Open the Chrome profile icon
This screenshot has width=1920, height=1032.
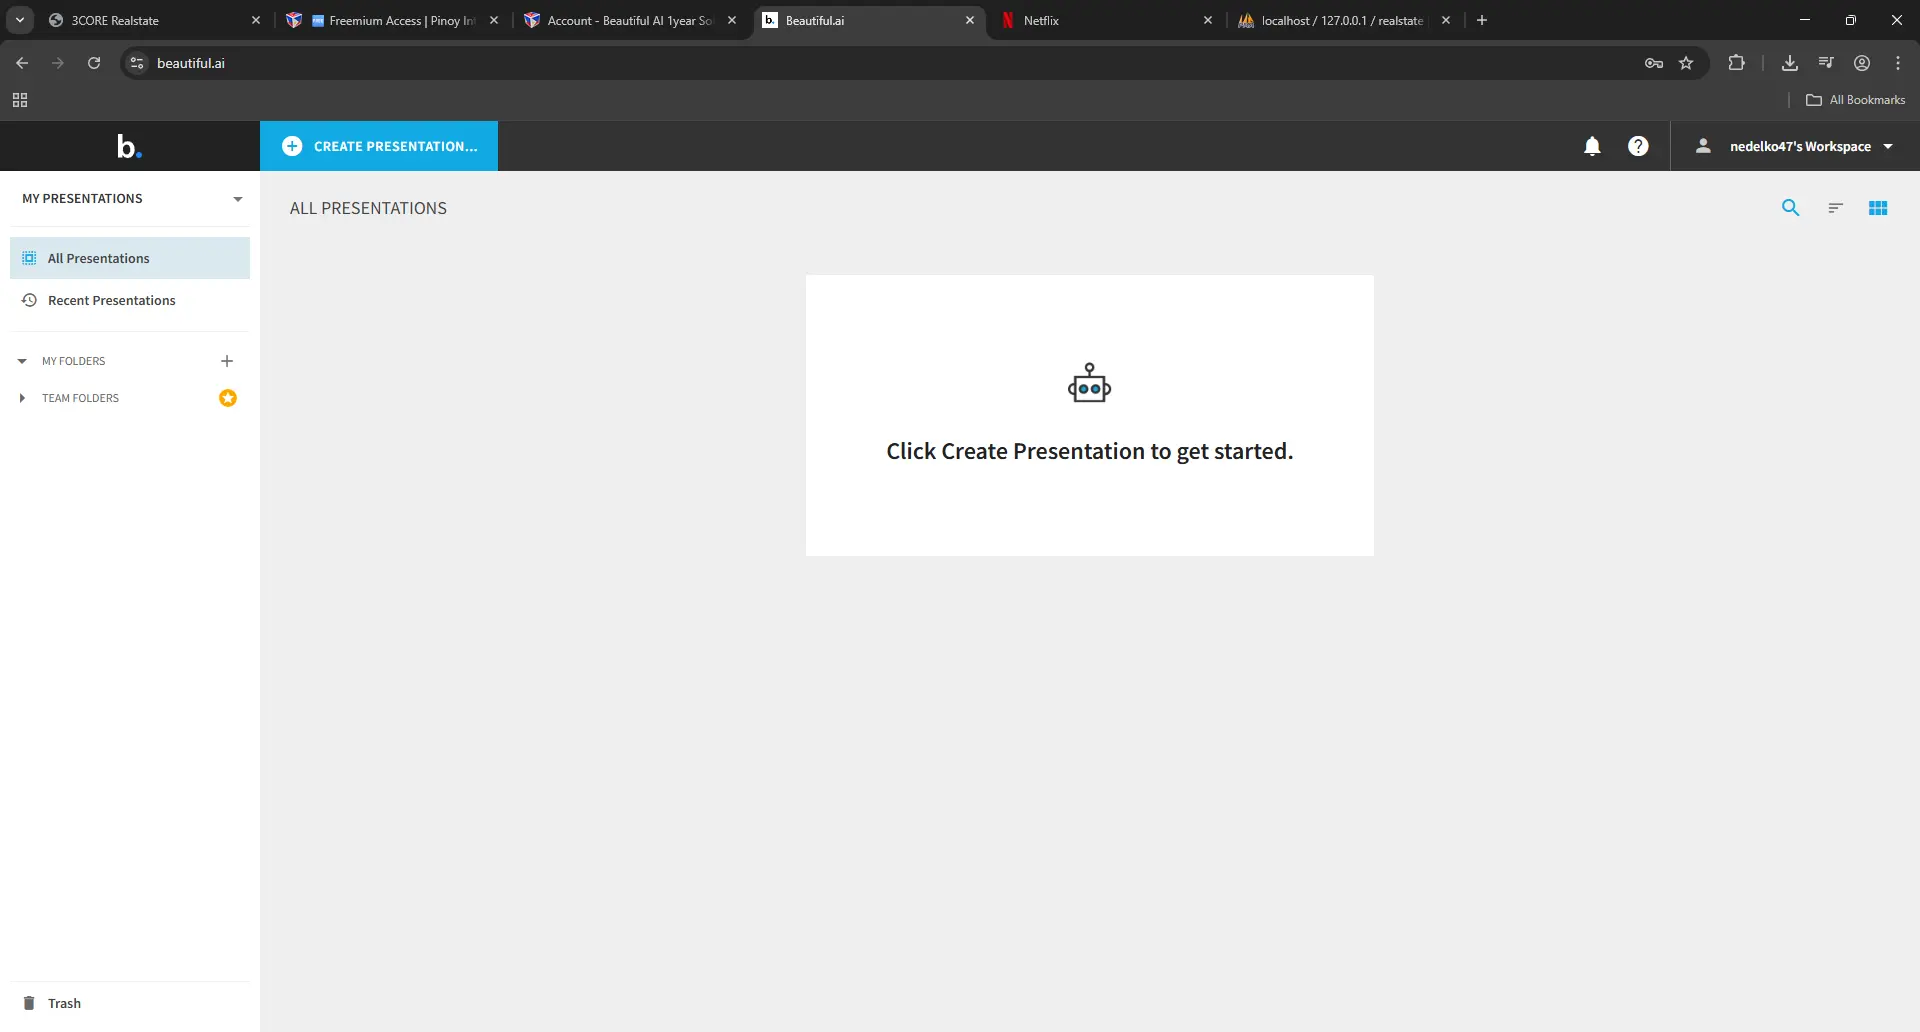(1862, 63)
